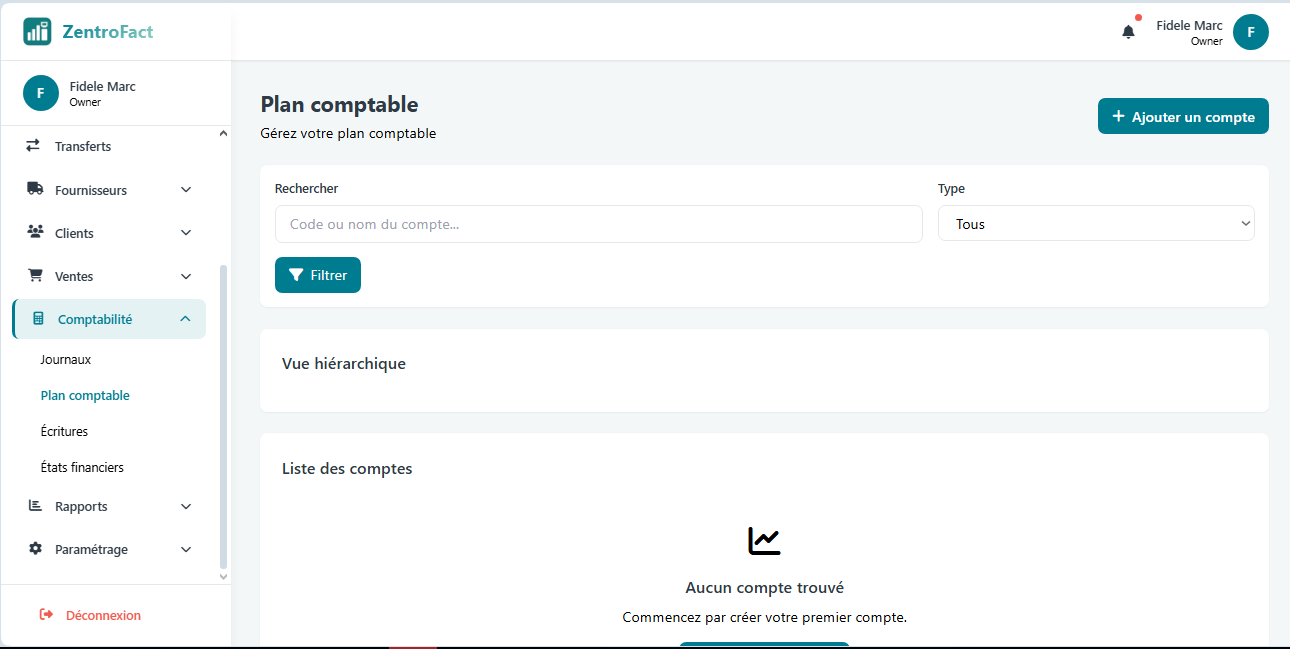This screenshot has height=649, width=1290.
Task: Collapse the Comptabilité section chevron
Action: pos(185,319)
